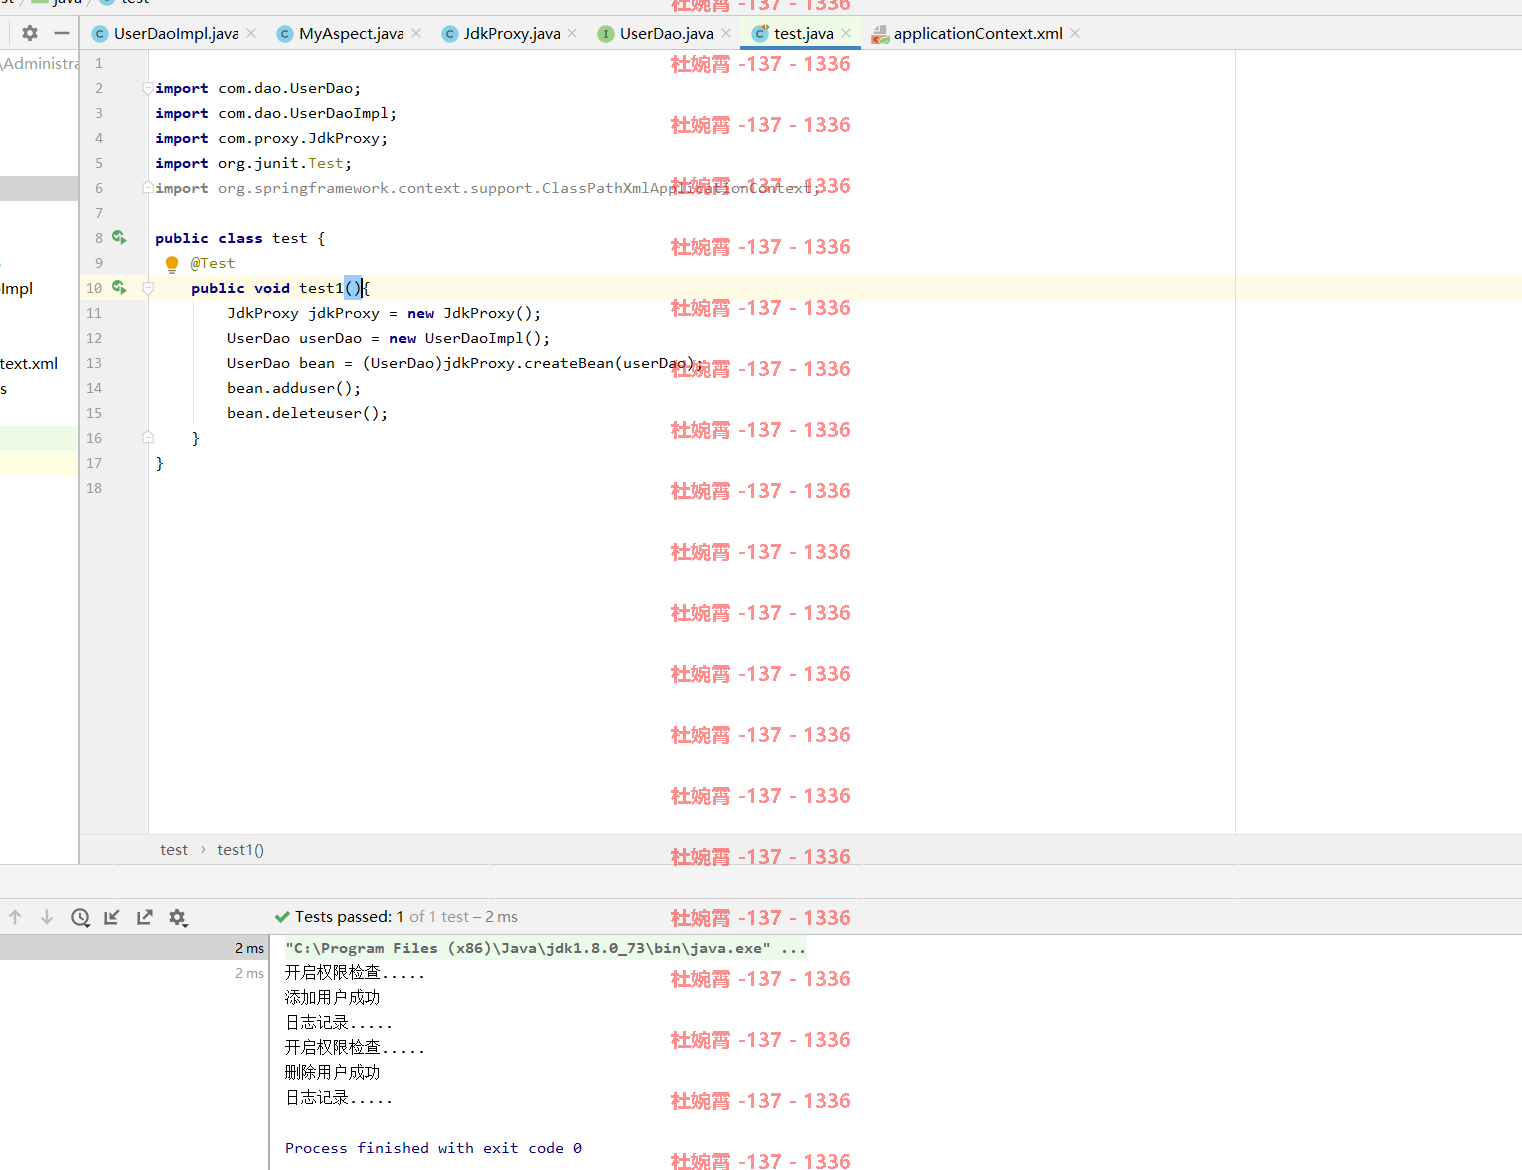Select the first 2 ms test result row
This screenshot has height=1170, width=1522.
[x=133, y=948]
